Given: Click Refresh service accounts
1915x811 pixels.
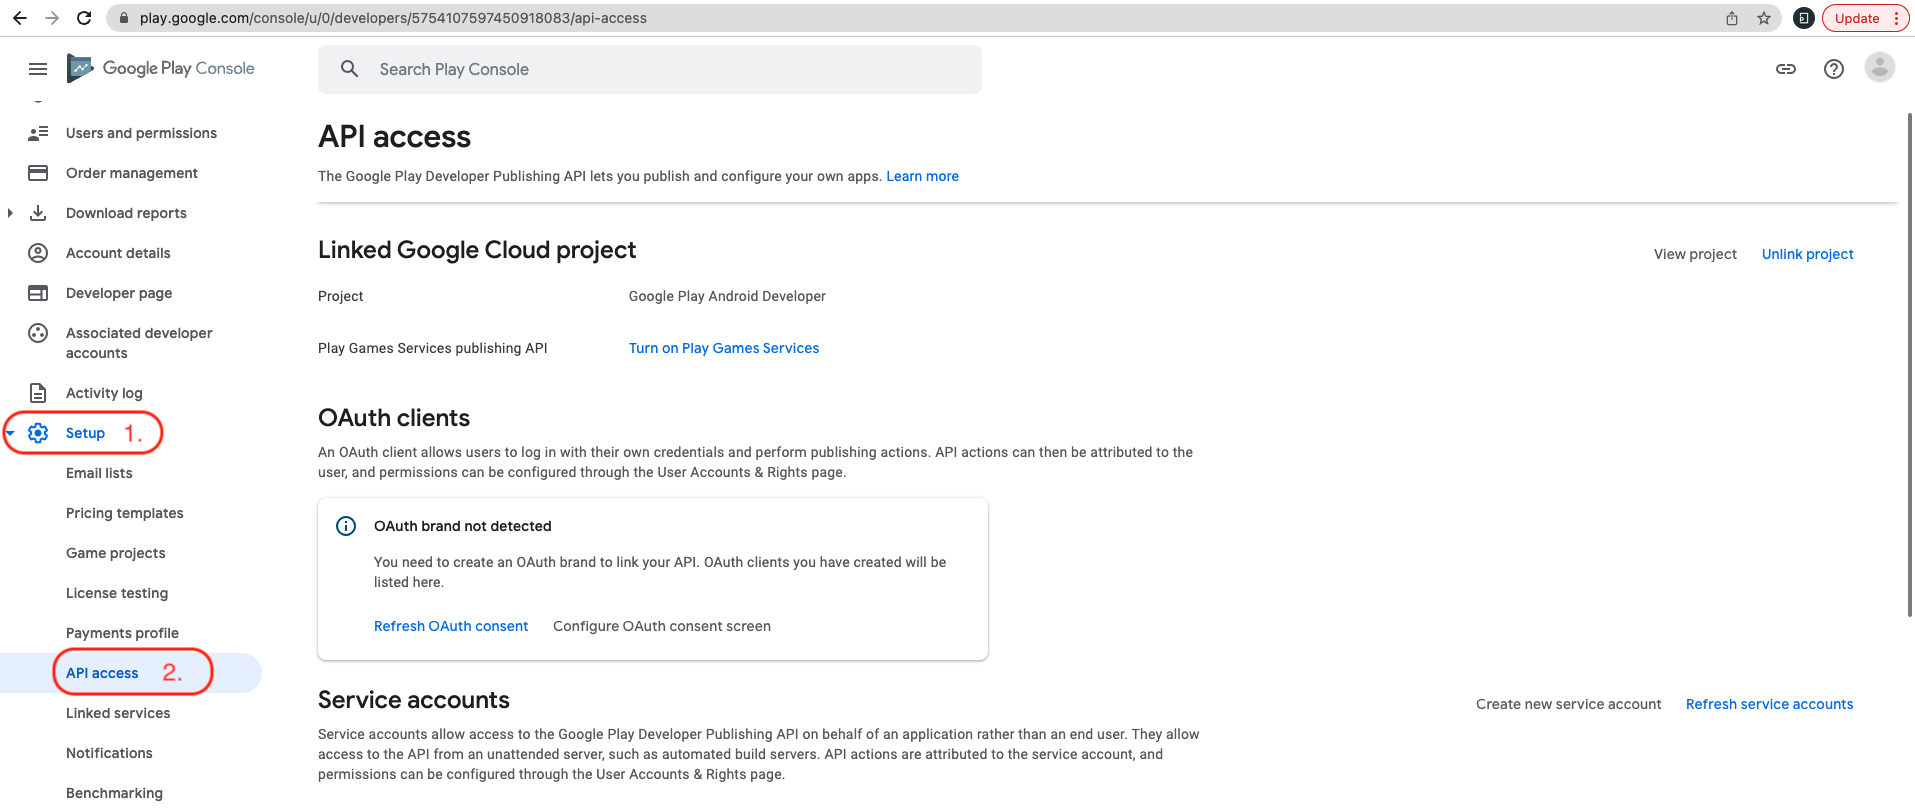Looking at the screenshot, I should coord(1769,704).
